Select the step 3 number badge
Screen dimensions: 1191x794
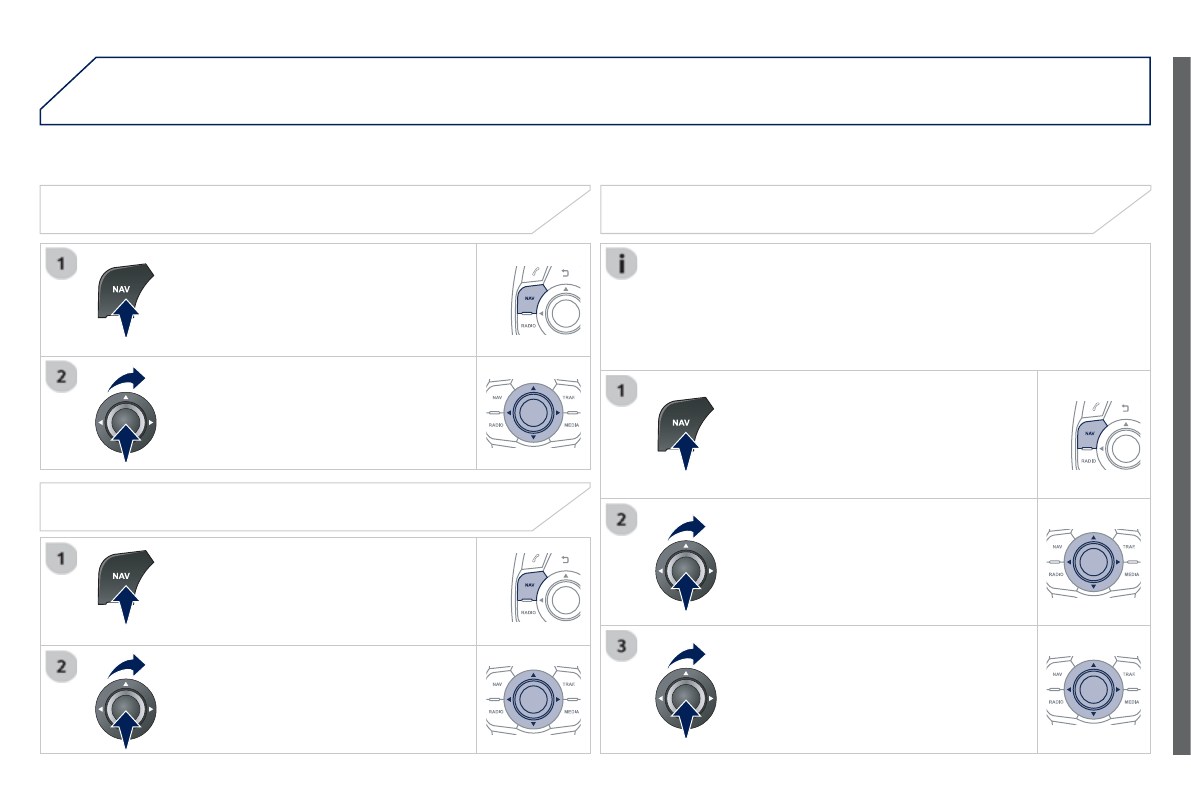tap(623, 647)
